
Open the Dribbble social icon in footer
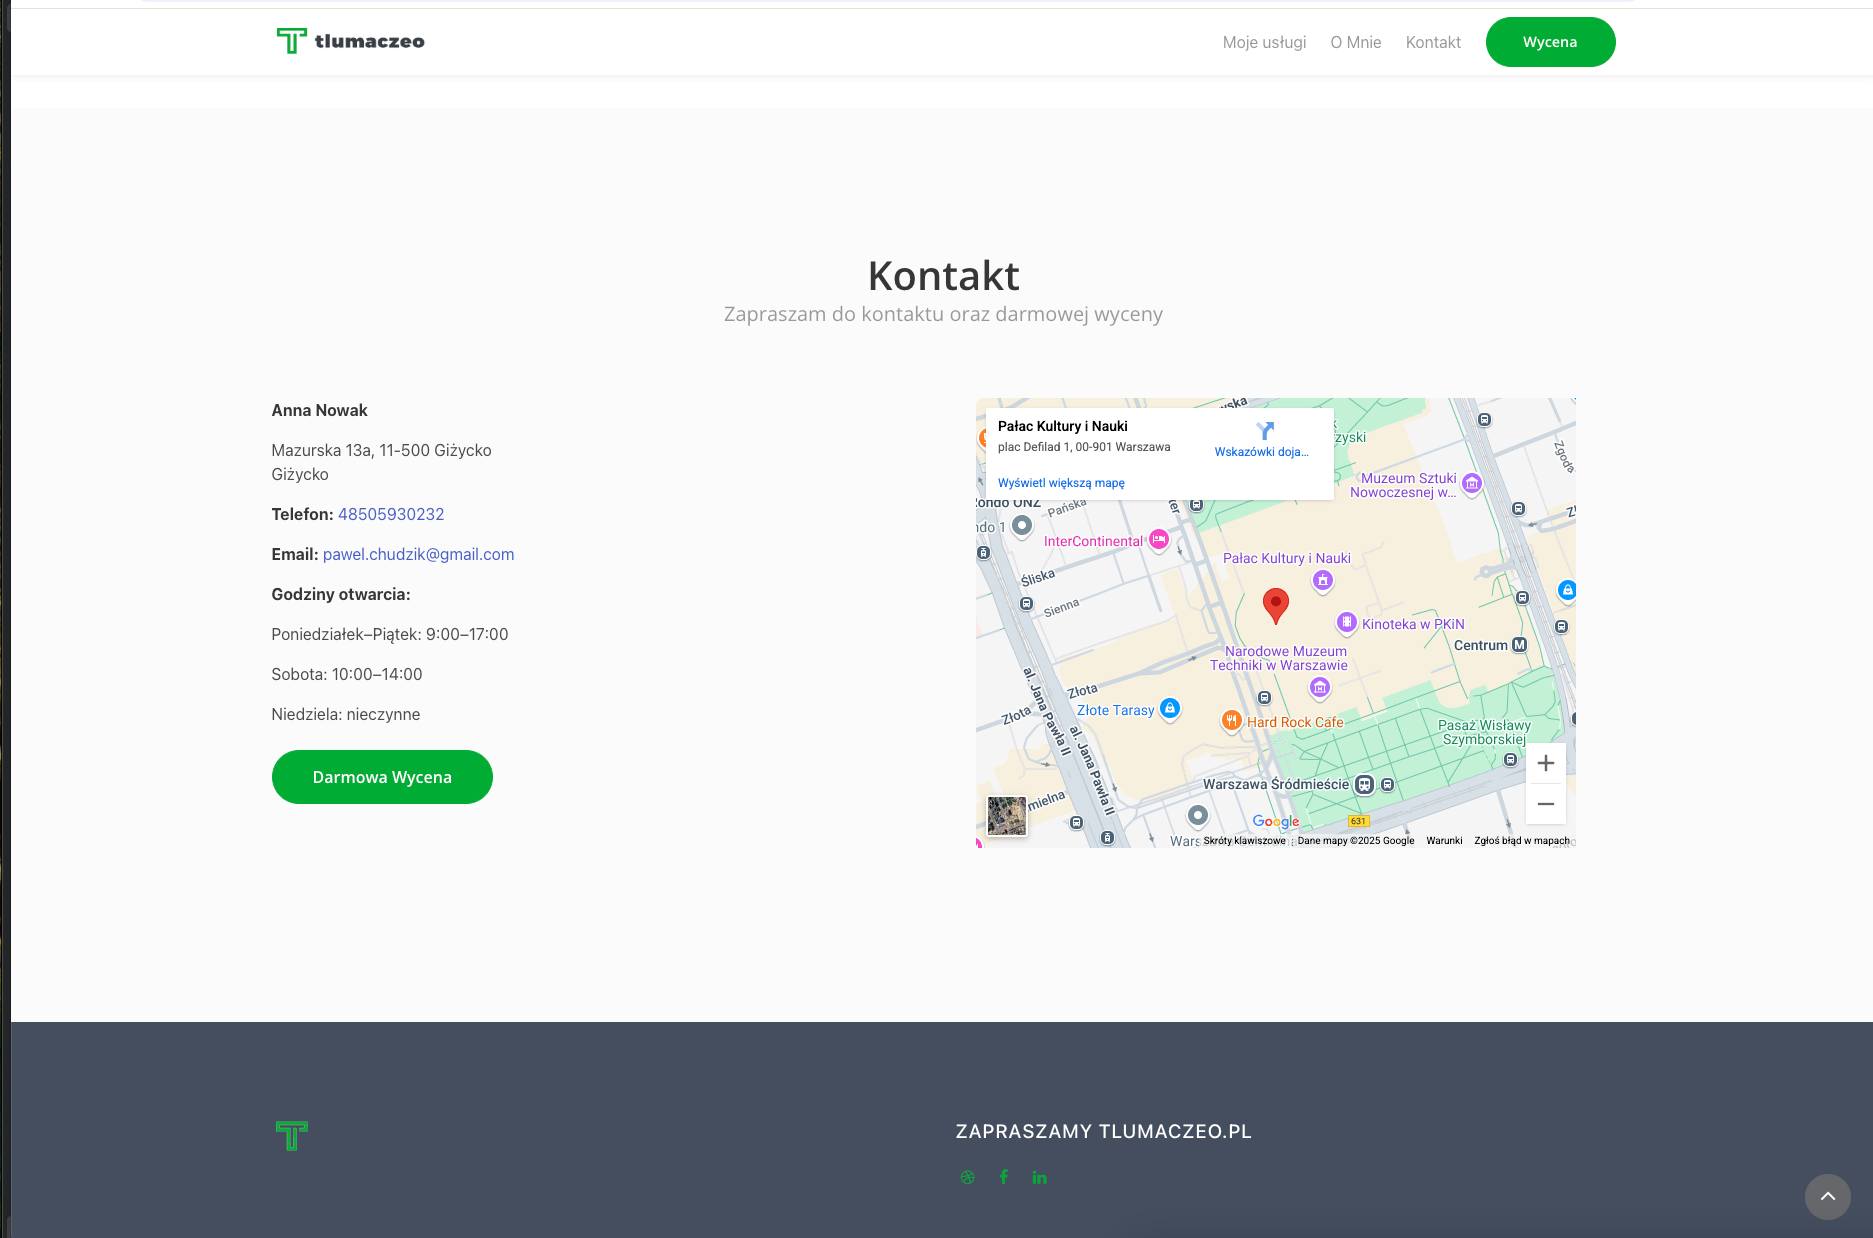tap(967, 1177)
